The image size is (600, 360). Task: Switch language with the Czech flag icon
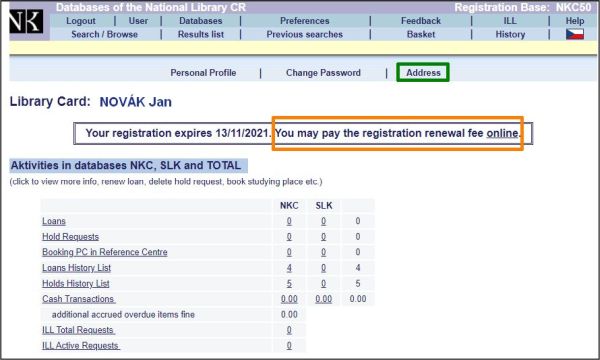575,34
